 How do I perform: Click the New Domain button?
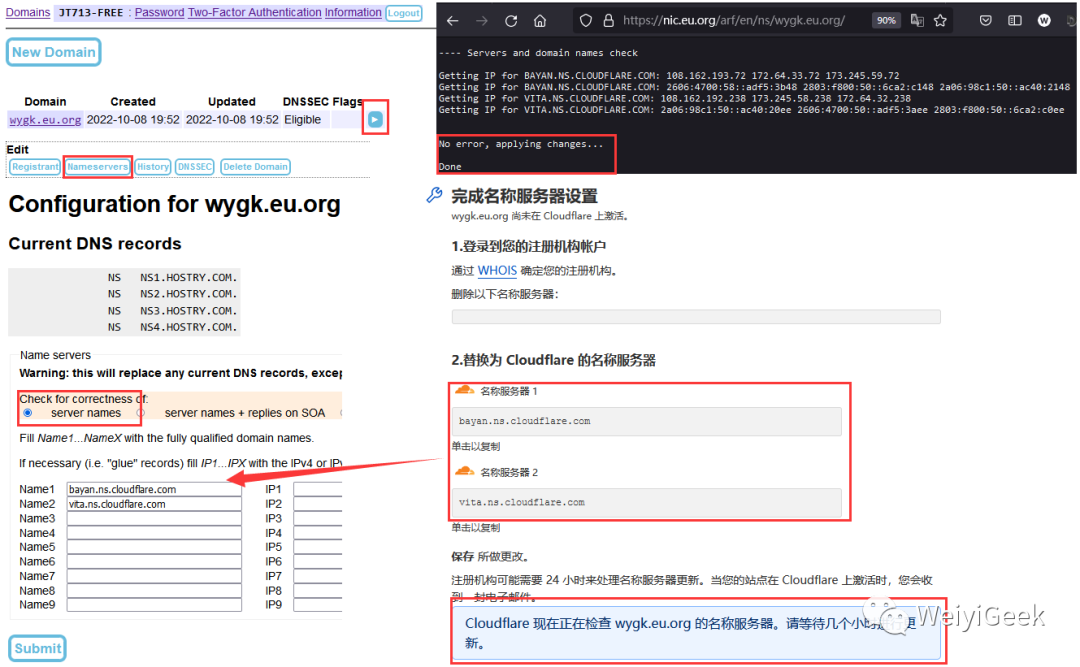point(53,51)
